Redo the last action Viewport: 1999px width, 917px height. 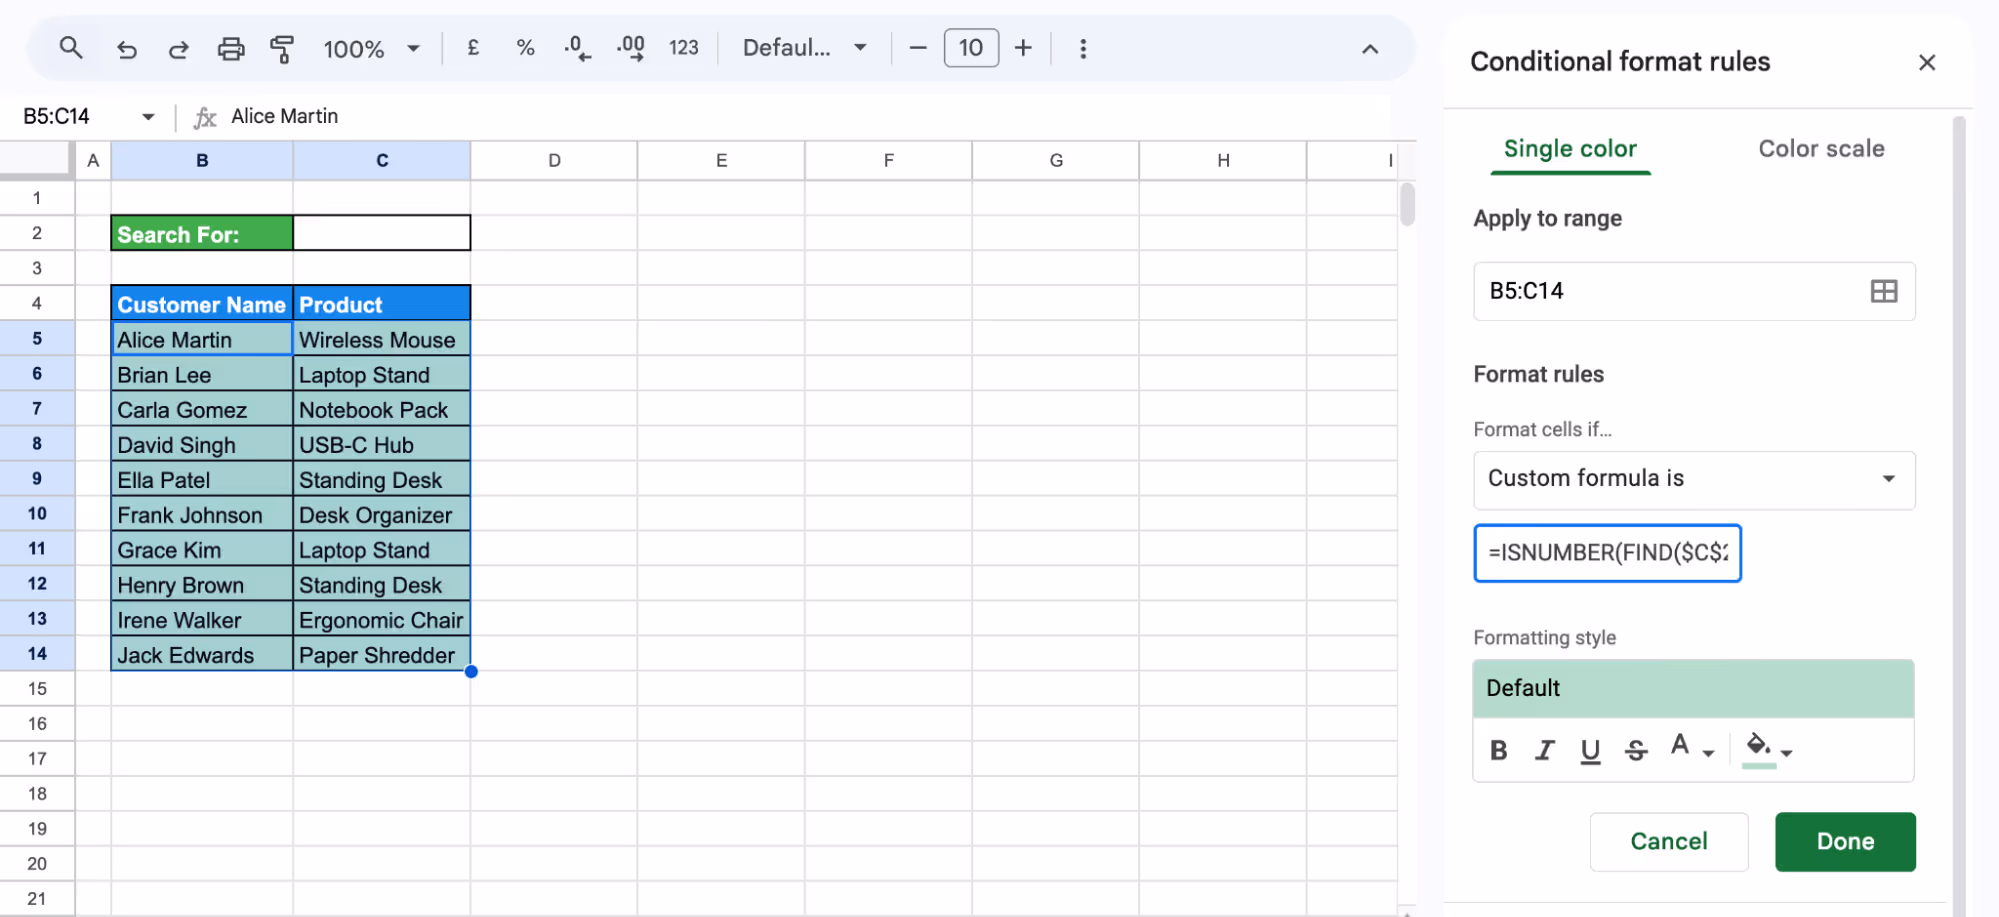coord(179,47)
